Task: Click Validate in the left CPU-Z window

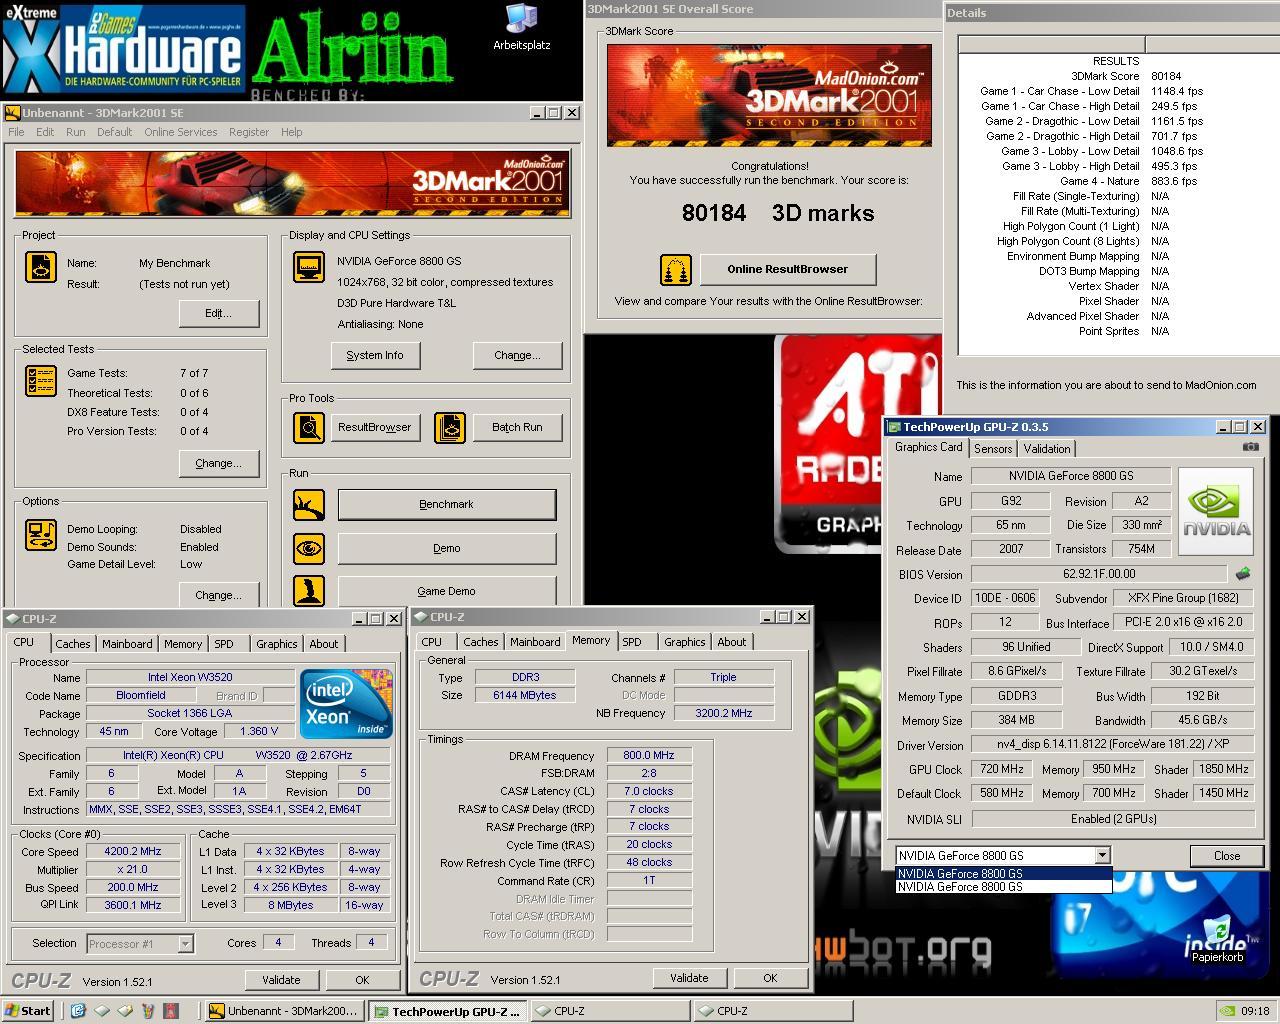Action: point(281,980)
